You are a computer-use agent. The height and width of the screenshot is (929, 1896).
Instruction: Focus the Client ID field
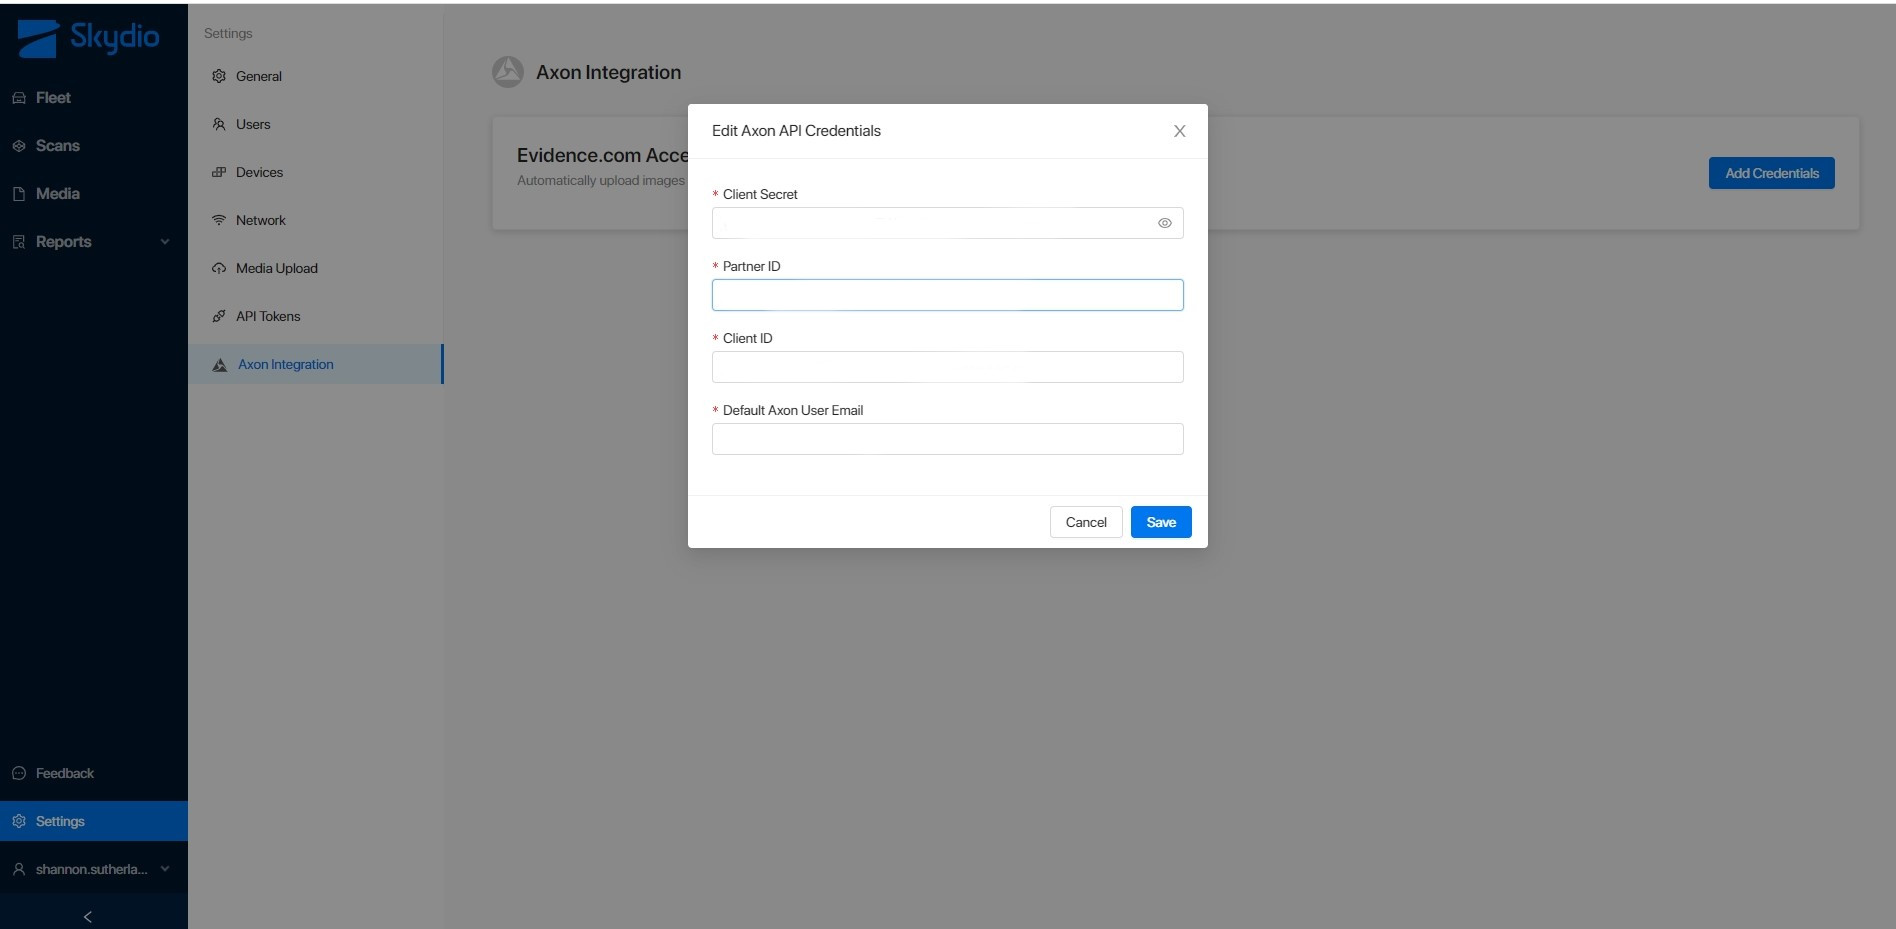pos(947,367)
